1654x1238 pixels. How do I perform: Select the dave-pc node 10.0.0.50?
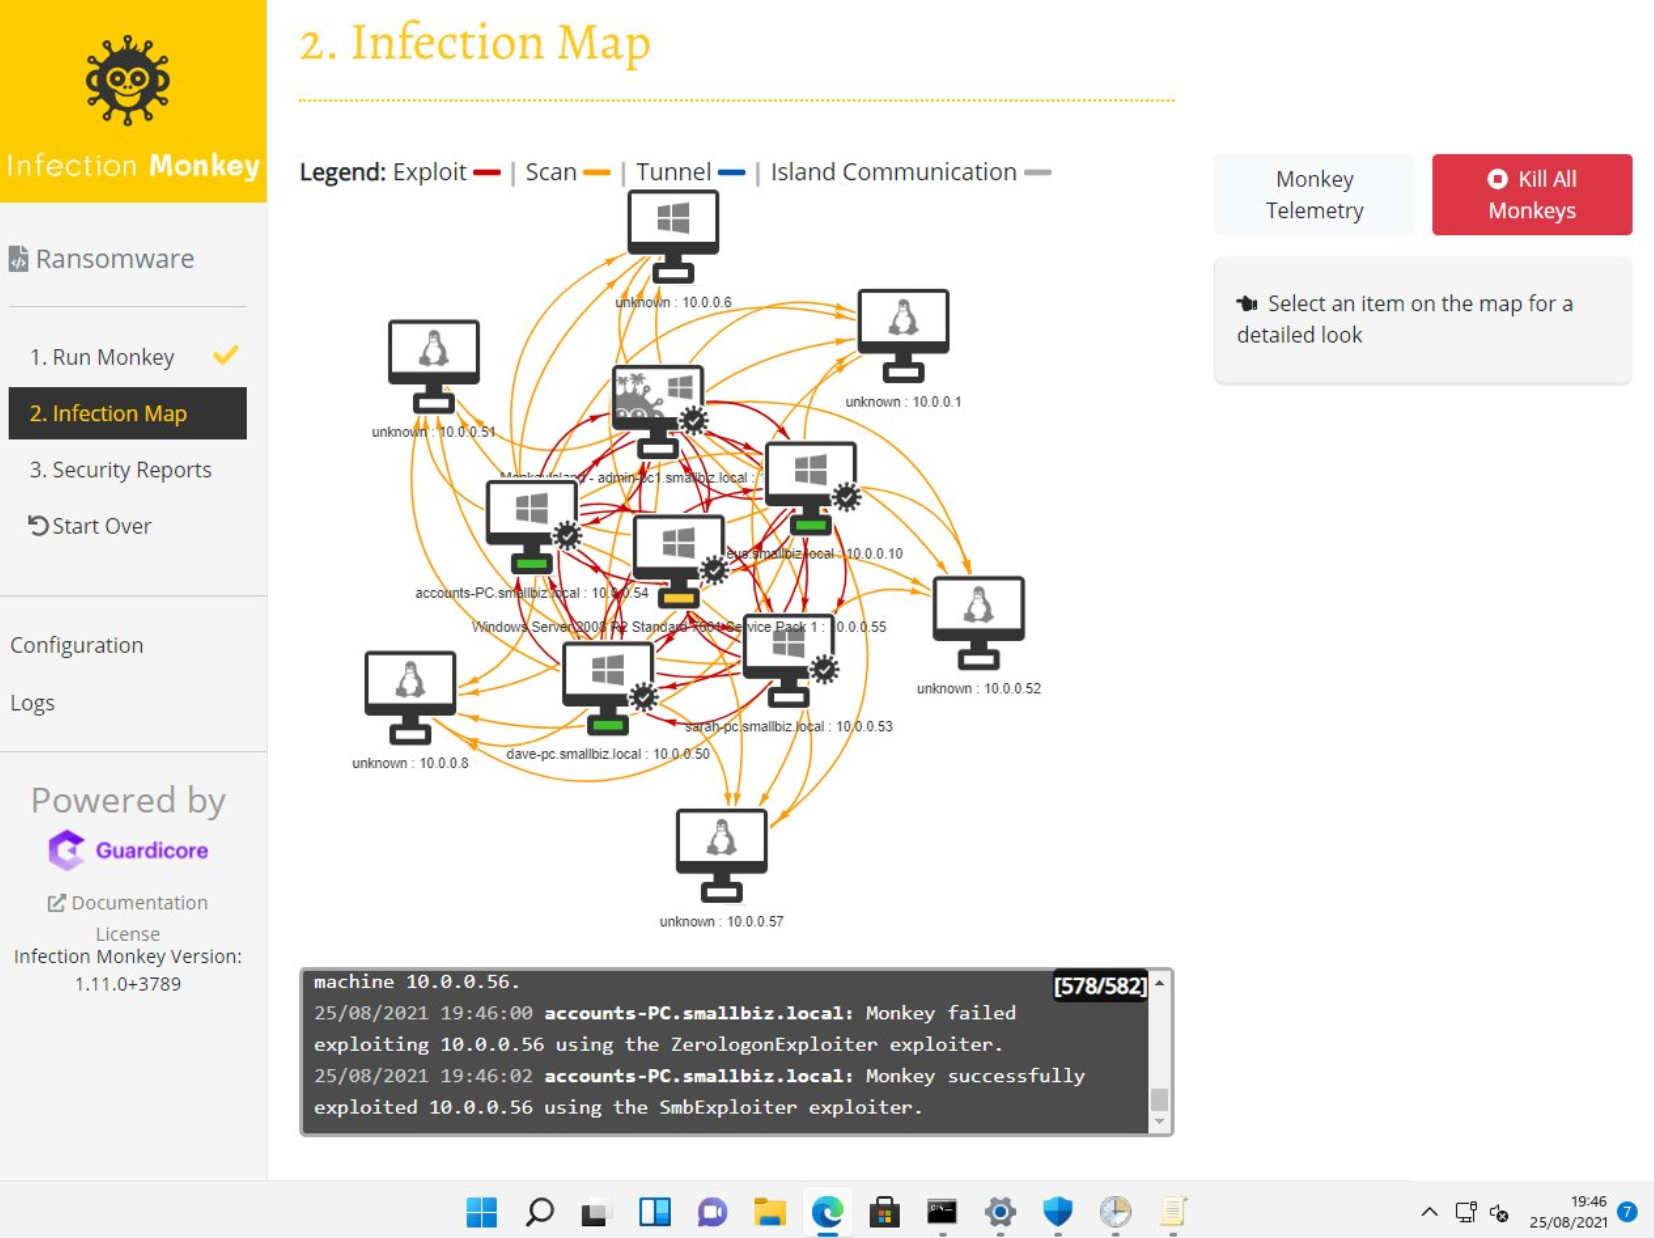coord(608,688)
